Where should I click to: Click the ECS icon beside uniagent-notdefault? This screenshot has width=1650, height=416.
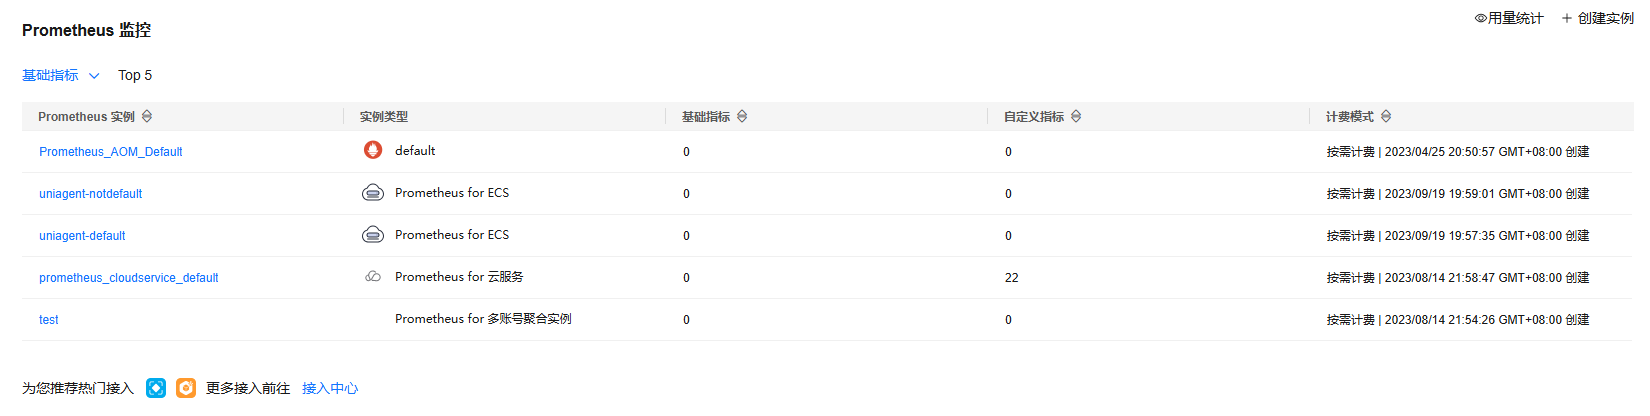[x=373, y=193]
